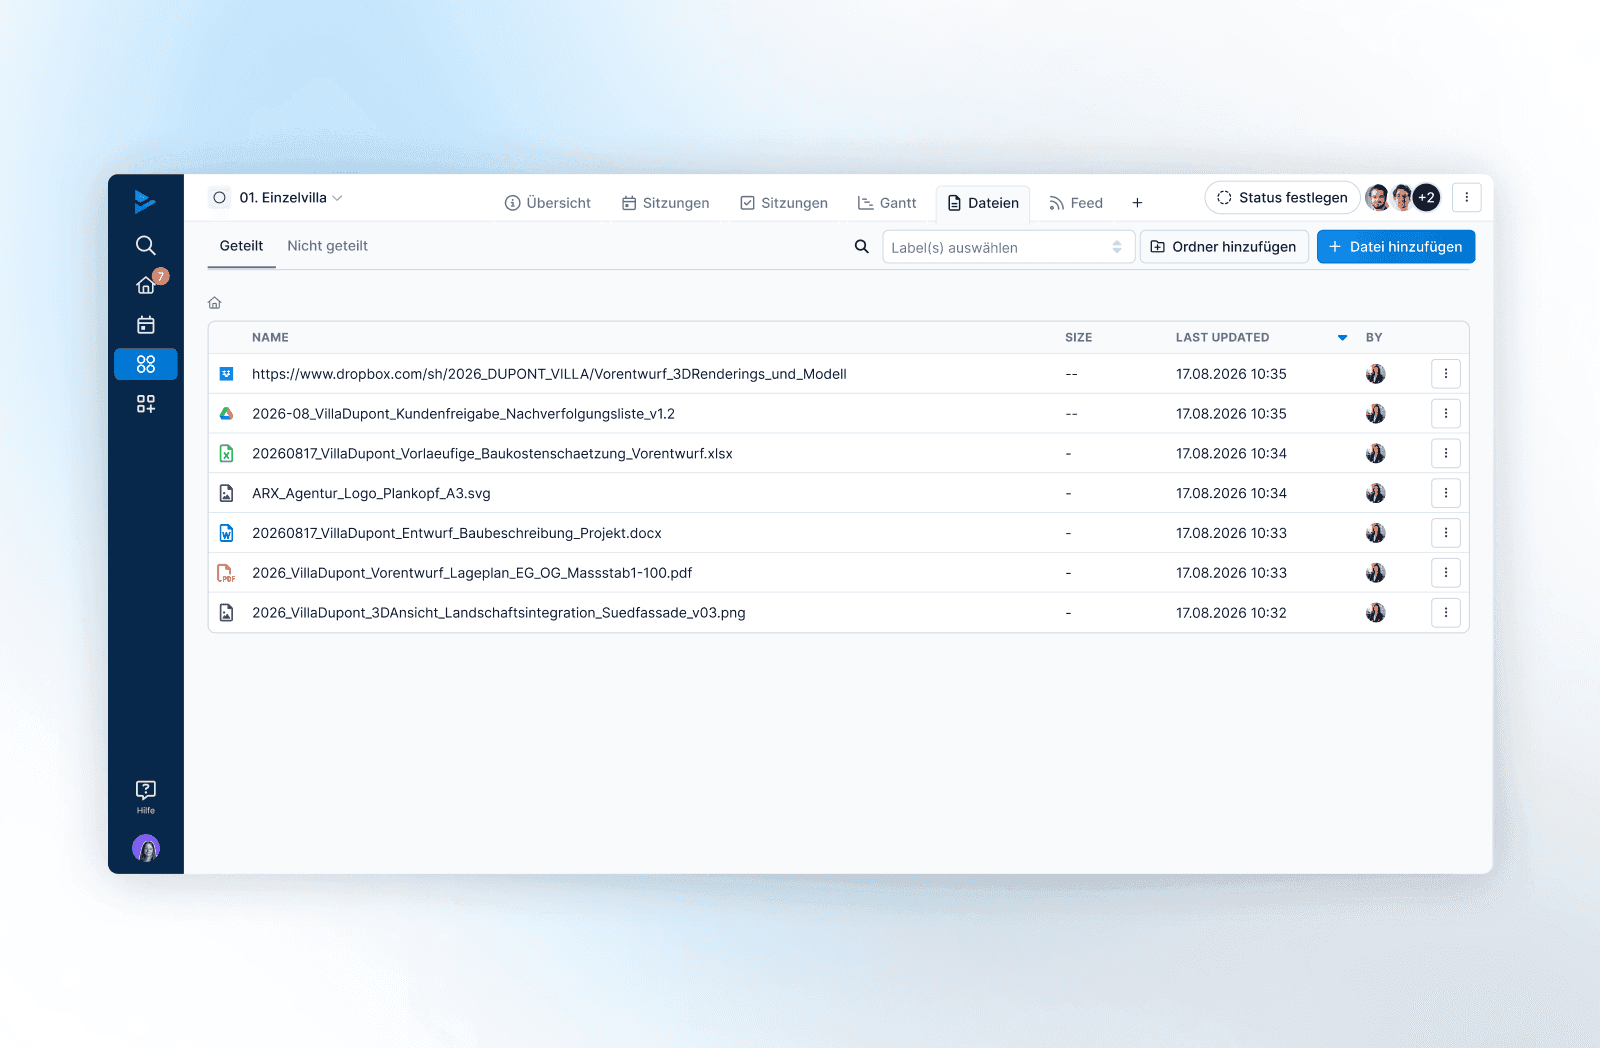Toggle sort arrow on Last Updated column
This screenshot has width=1600, height=1048.
coord(1342,338)
